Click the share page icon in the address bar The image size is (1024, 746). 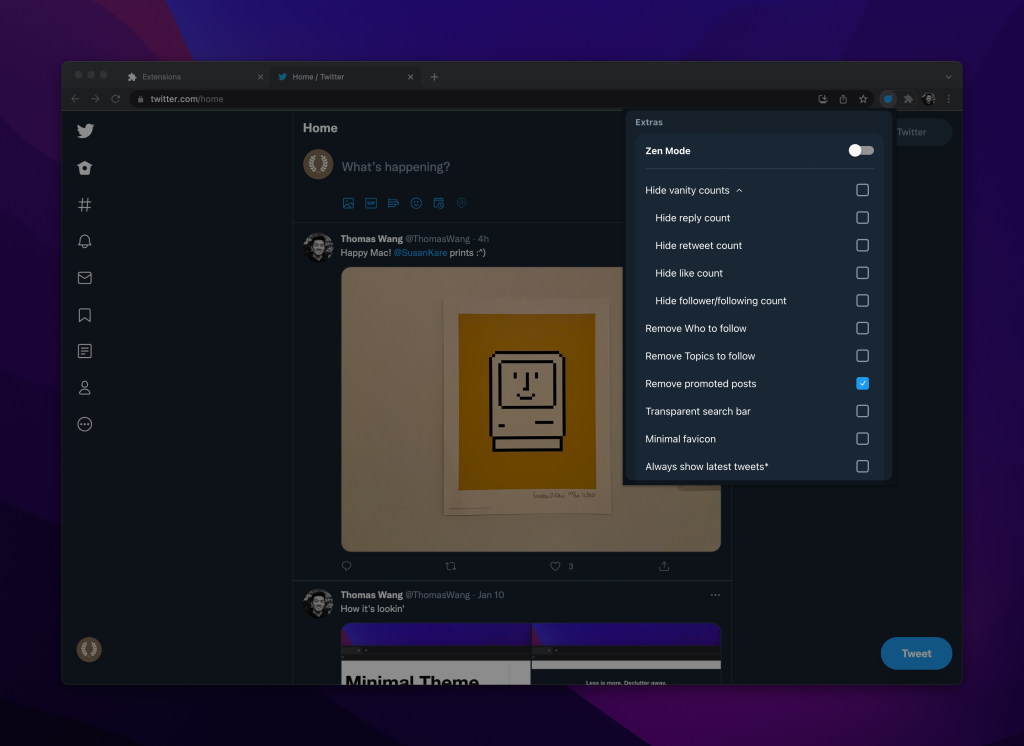(x=843, y=99)
